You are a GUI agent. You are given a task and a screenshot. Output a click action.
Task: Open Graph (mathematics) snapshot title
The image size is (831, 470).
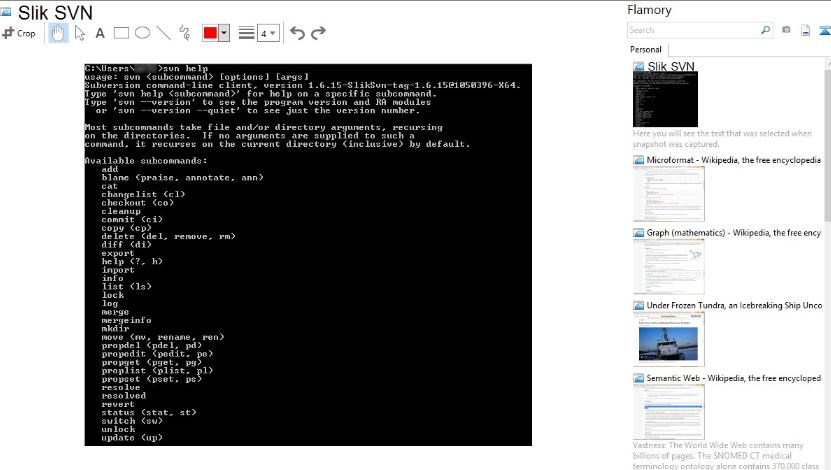pos(733,233)
